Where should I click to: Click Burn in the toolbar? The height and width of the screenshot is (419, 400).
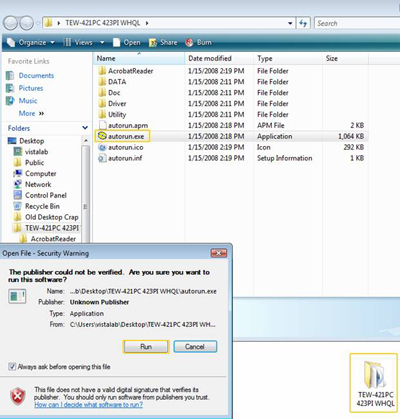pos(198,42)
